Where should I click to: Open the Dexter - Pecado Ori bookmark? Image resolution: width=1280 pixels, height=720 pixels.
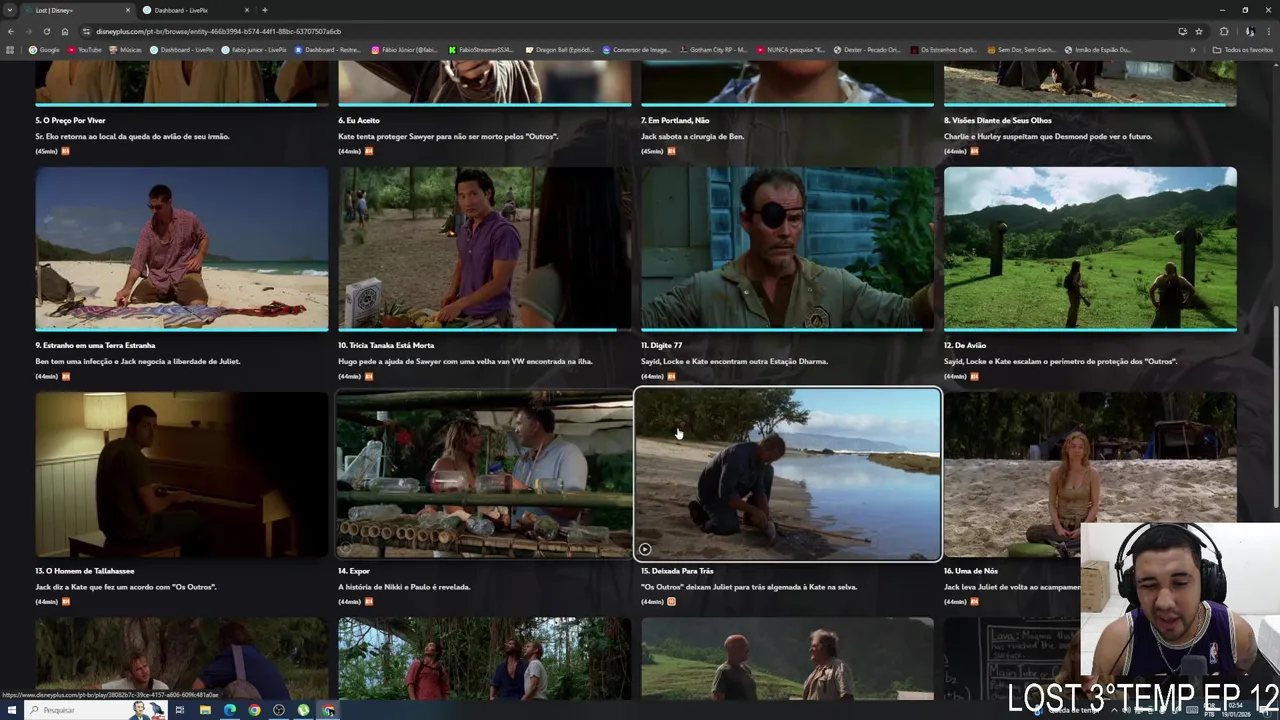pyautogui.click(x=867, y=49)
